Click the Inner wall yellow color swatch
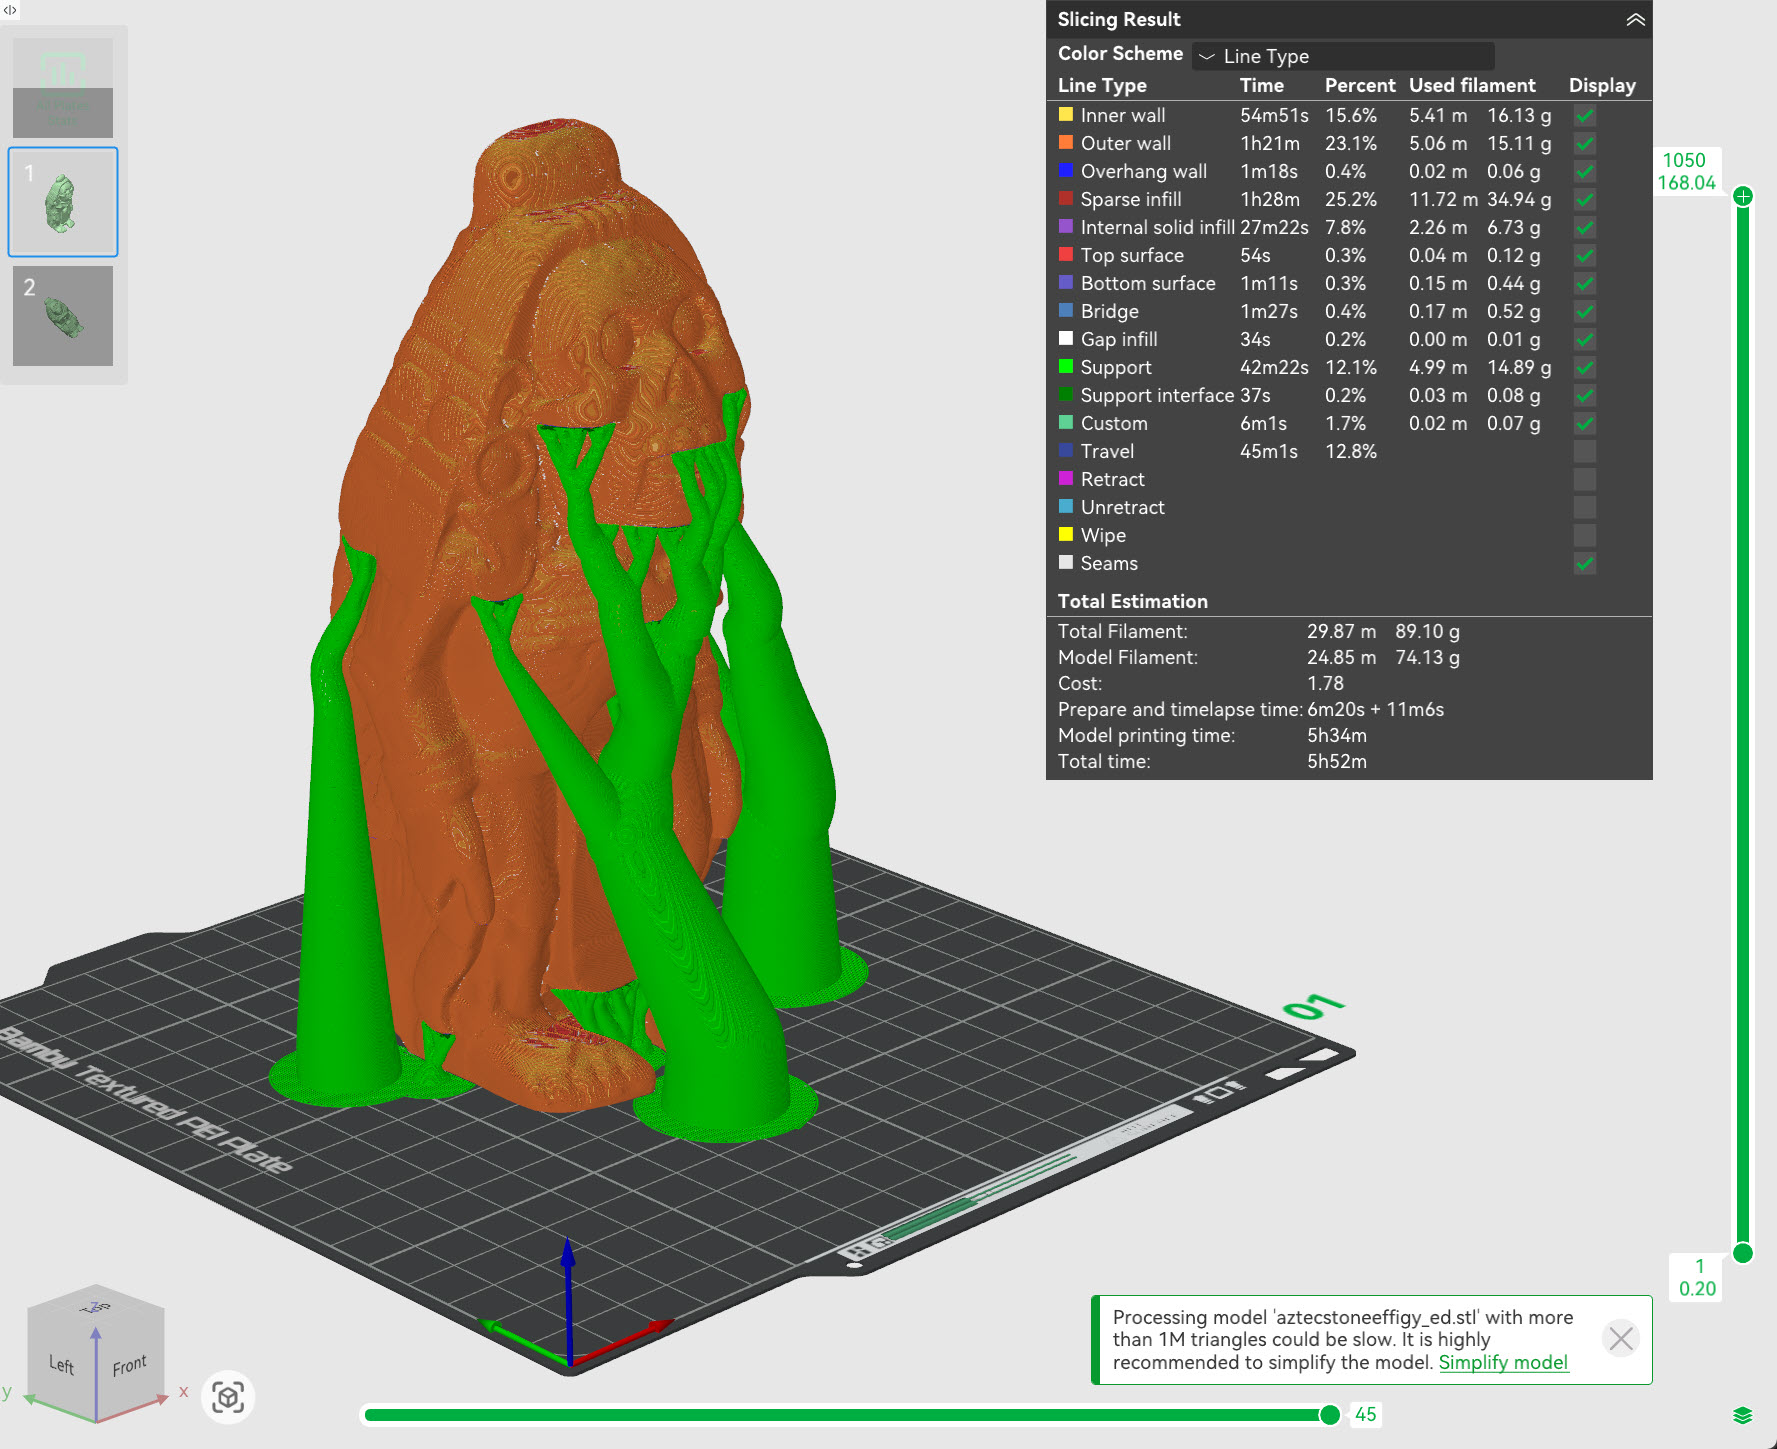This screenshot has height=1449, width=1777. 1066,114
